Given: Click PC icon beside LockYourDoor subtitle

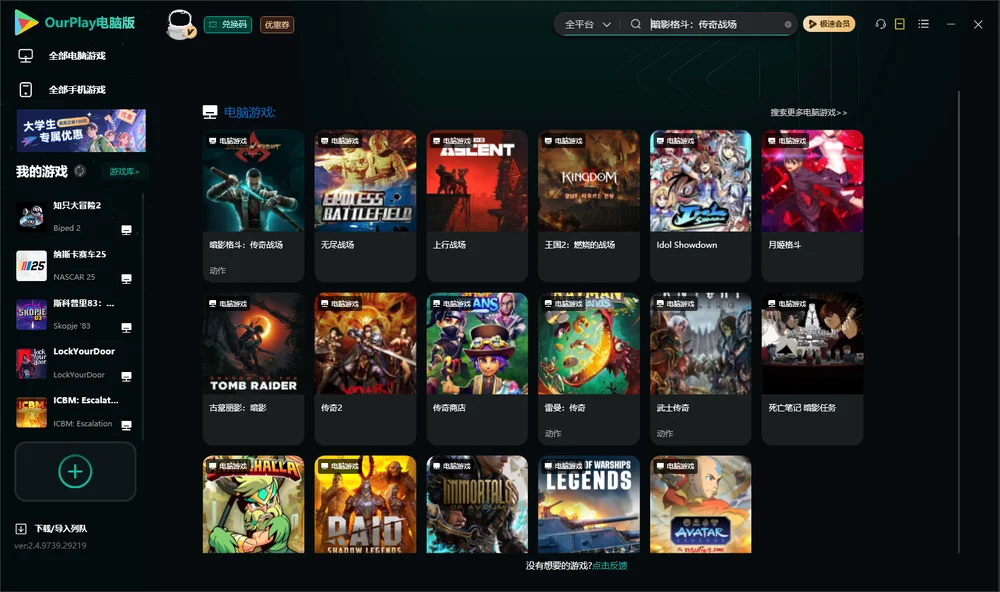Looking at the screenshot, I should pyautogui.click(x=126, y=376).
